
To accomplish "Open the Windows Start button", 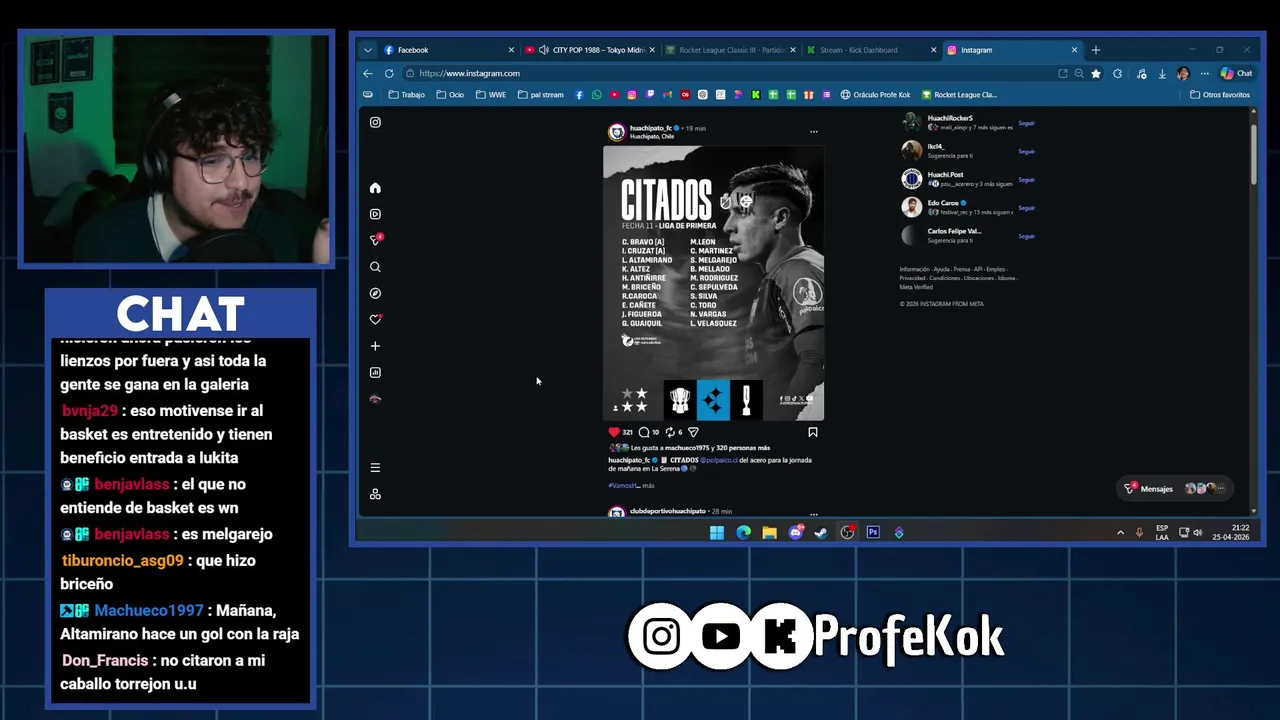I will point(717,532).
